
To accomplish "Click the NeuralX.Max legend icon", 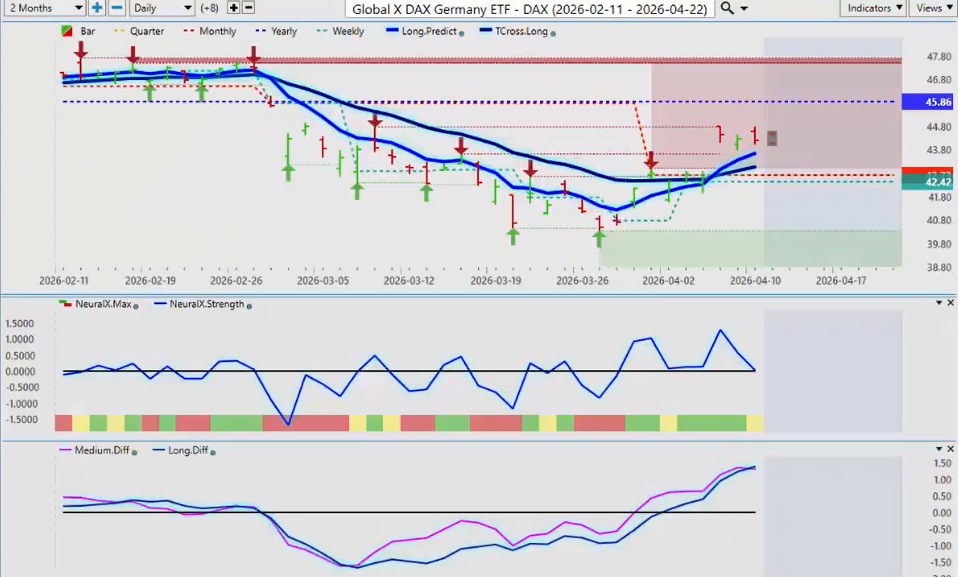I will (x=67, y=304).
